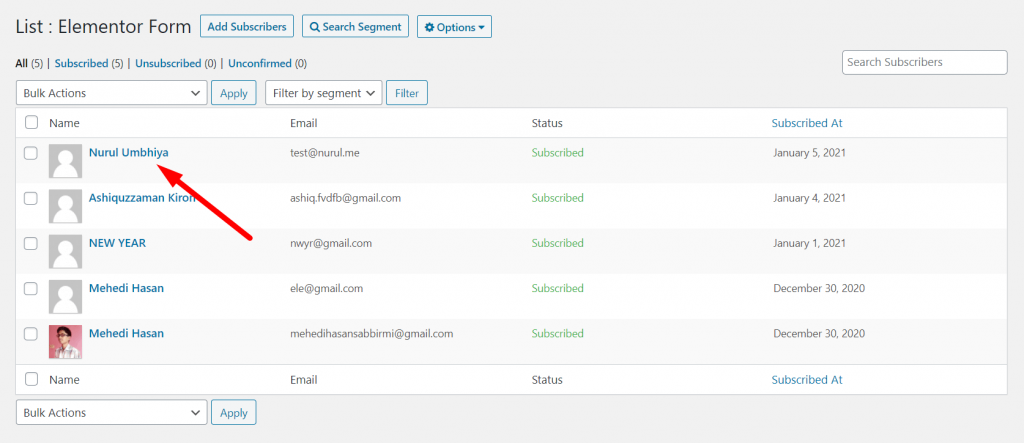Click the Add Subscribers button
The height and width of the screenshot is (443, 1024).
tap(247, 27)
